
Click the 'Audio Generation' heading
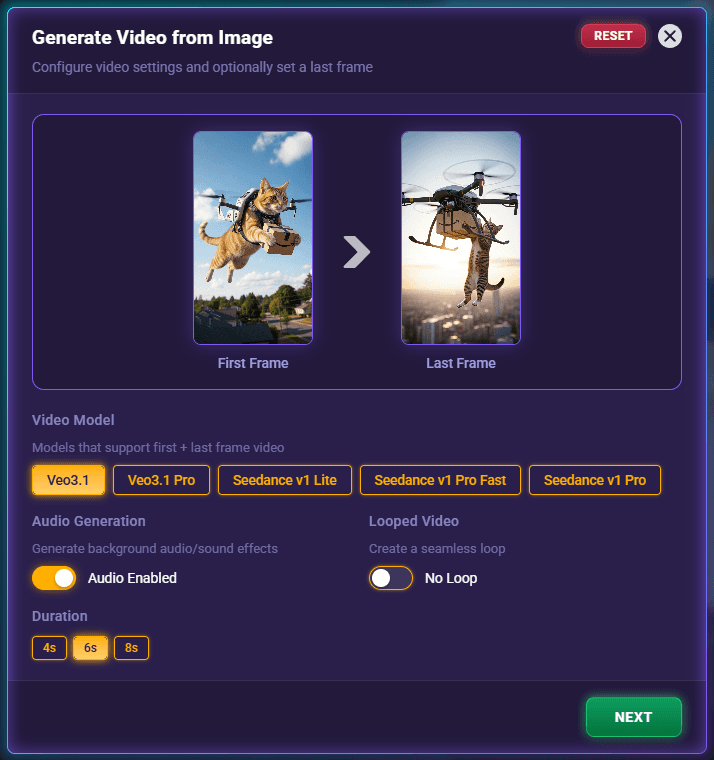point(89,521)
